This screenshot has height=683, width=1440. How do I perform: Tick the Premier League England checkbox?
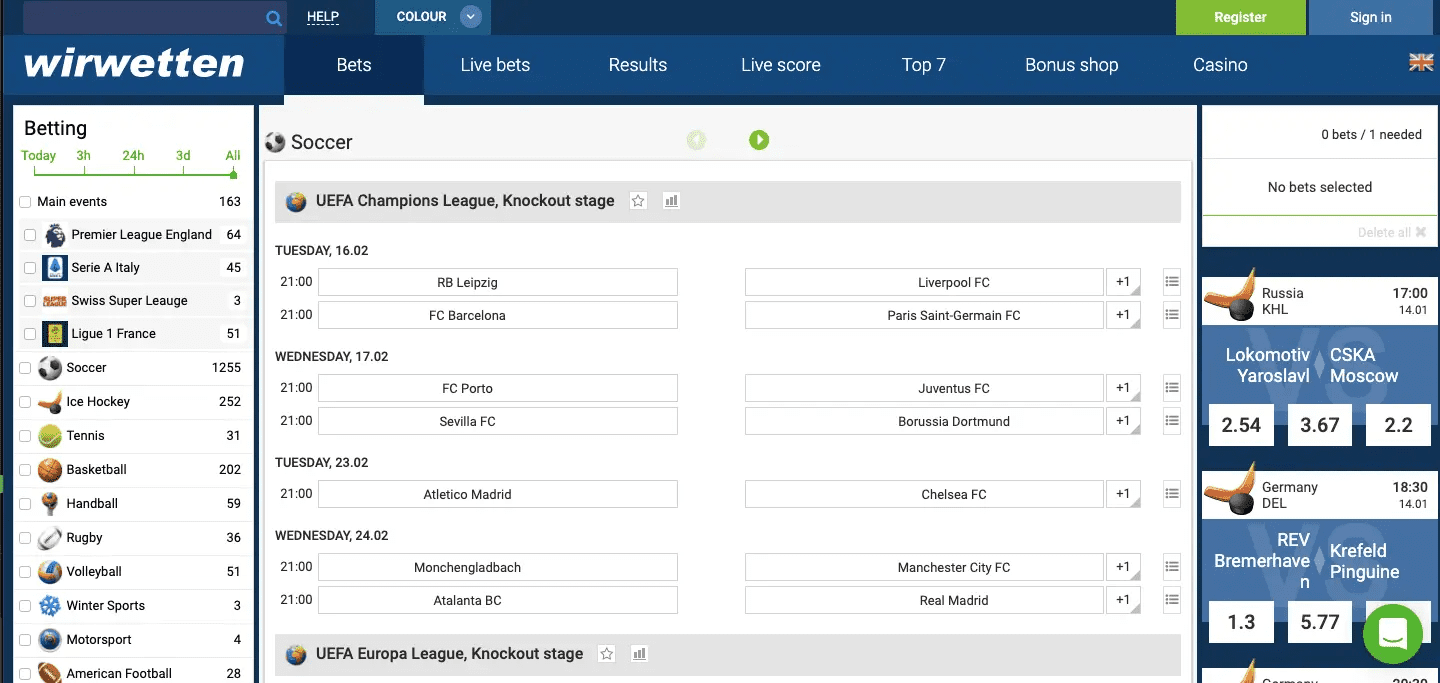coord(30,235)
